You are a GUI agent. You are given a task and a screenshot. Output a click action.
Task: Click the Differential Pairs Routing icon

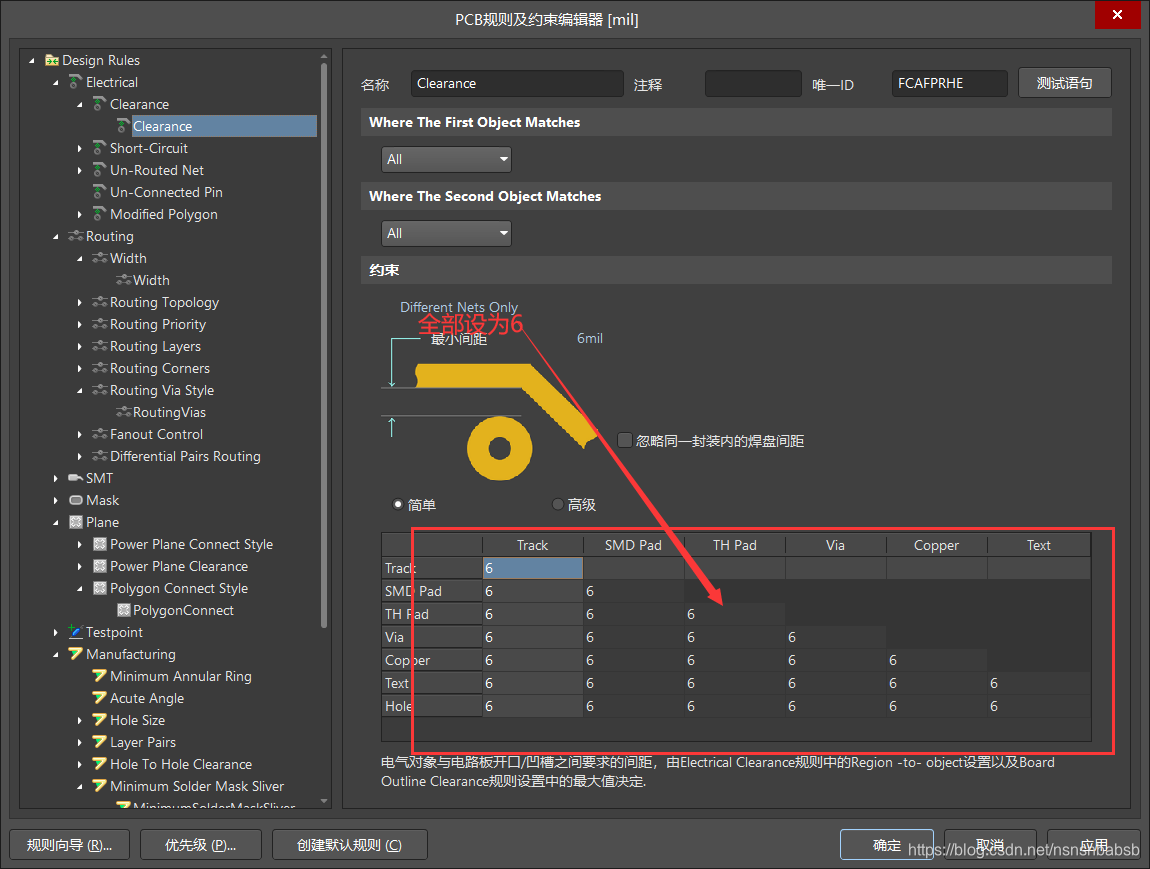100,456
